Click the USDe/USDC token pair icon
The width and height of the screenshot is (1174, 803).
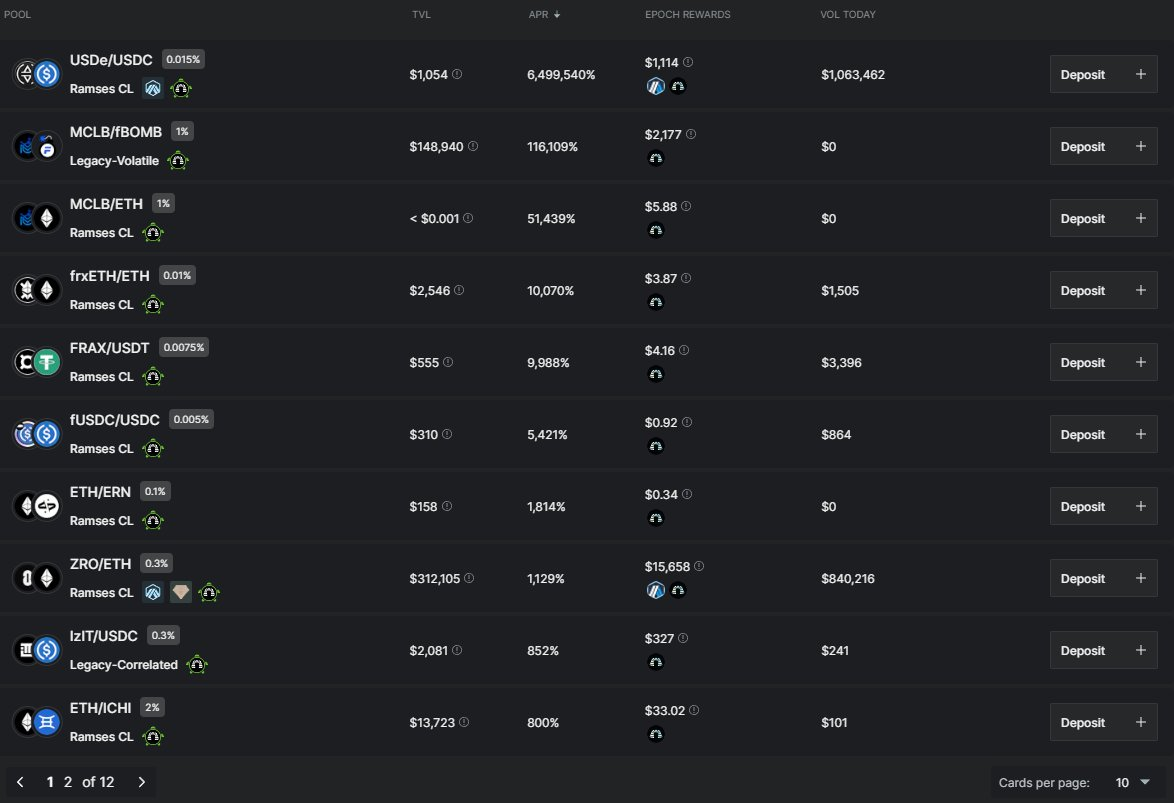tap(37, 74)
